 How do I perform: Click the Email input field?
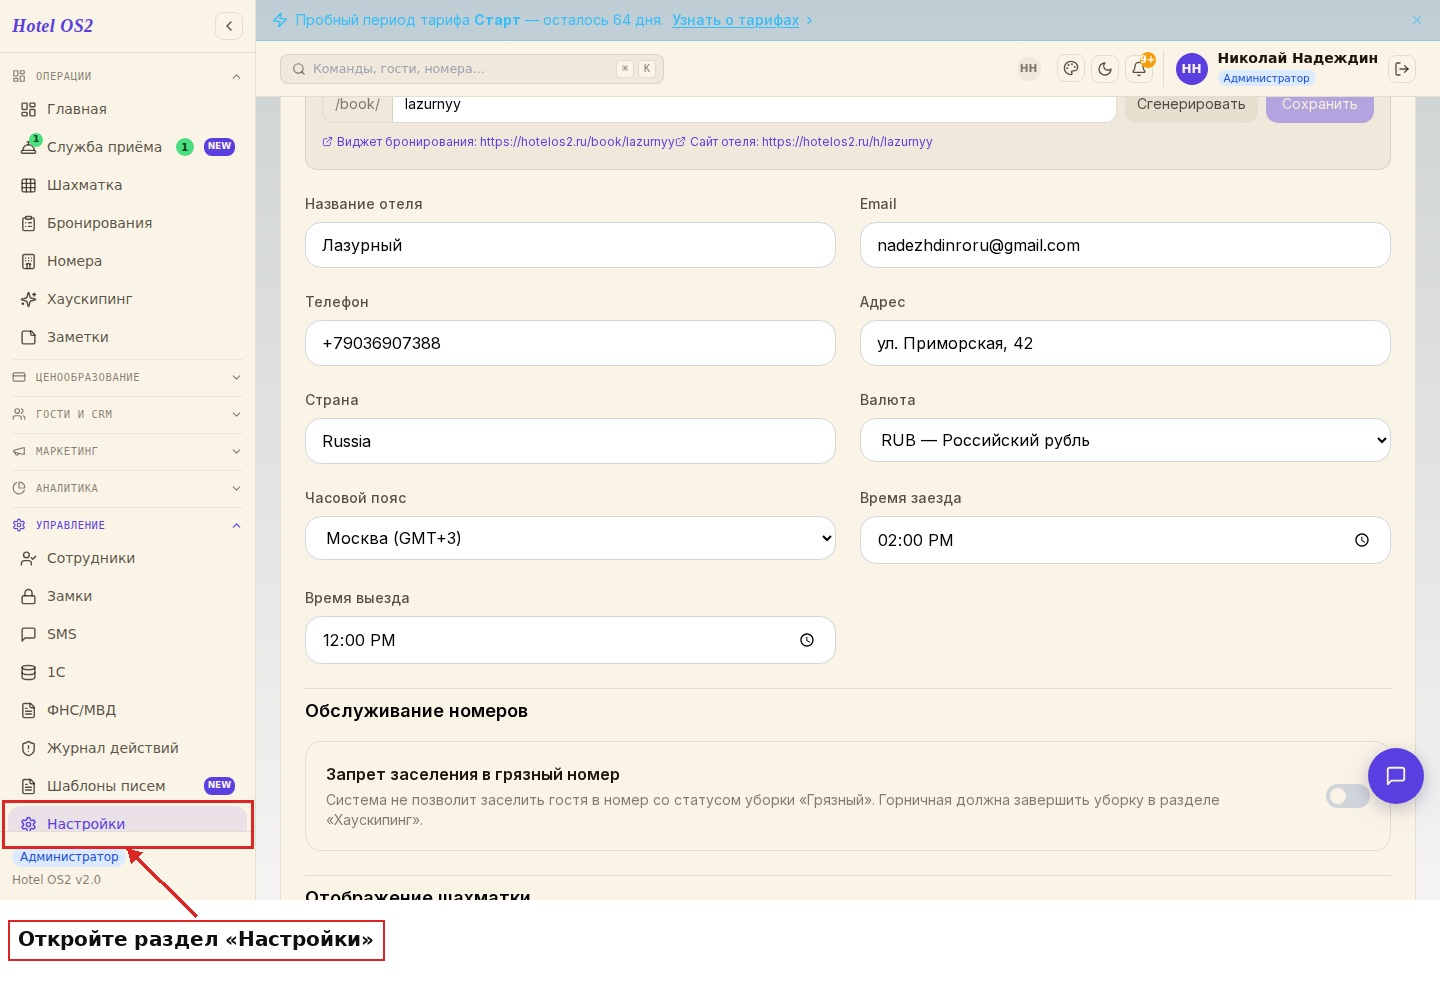coord(1125,245)
